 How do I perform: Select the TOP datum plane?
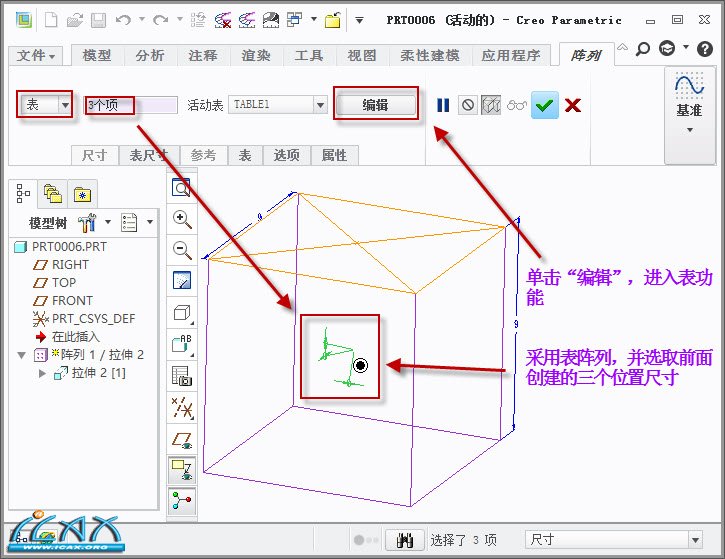(64, 283)
